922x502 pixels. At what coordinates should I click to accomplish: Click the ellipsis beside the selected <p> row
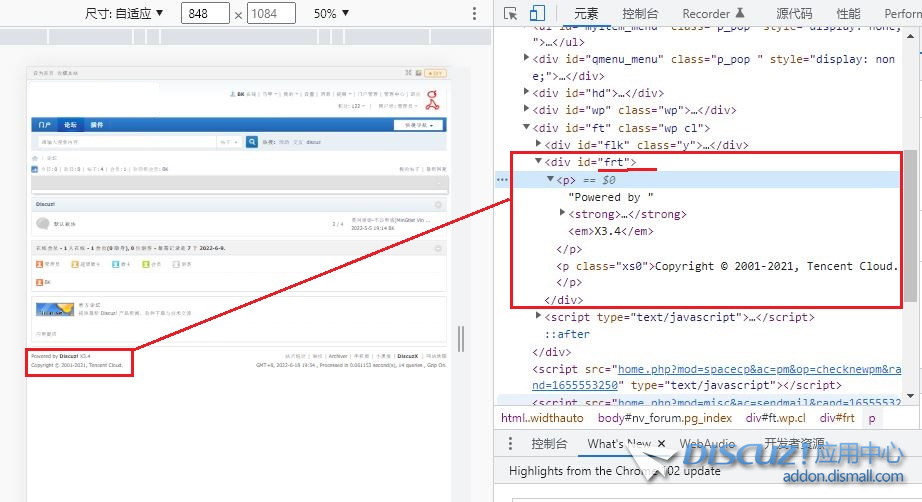point(502,180)
